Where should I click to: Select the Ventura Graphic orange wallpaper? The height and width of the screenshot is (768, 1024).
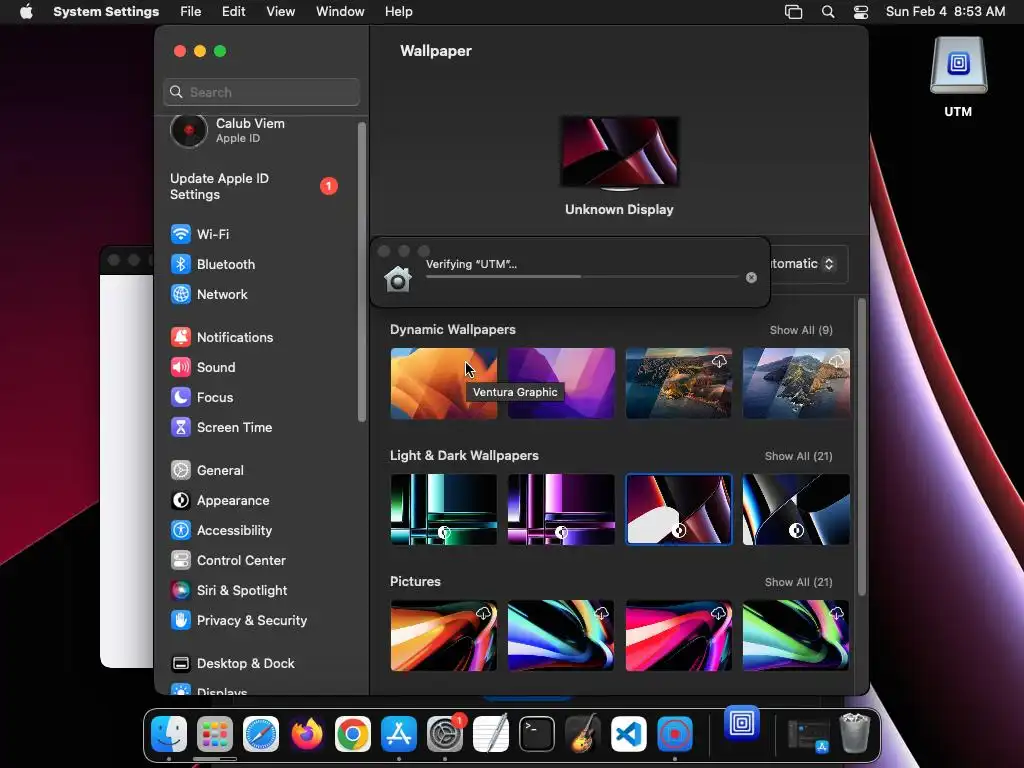tap(443, 383)
